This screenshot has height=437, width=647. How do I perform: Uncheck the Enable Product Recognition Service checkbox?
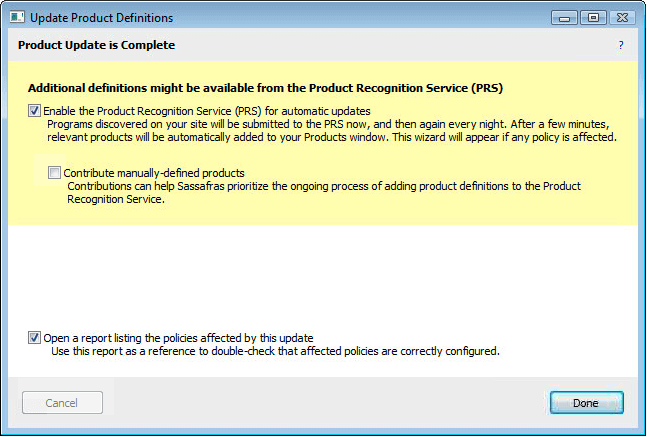click(35, 110)
